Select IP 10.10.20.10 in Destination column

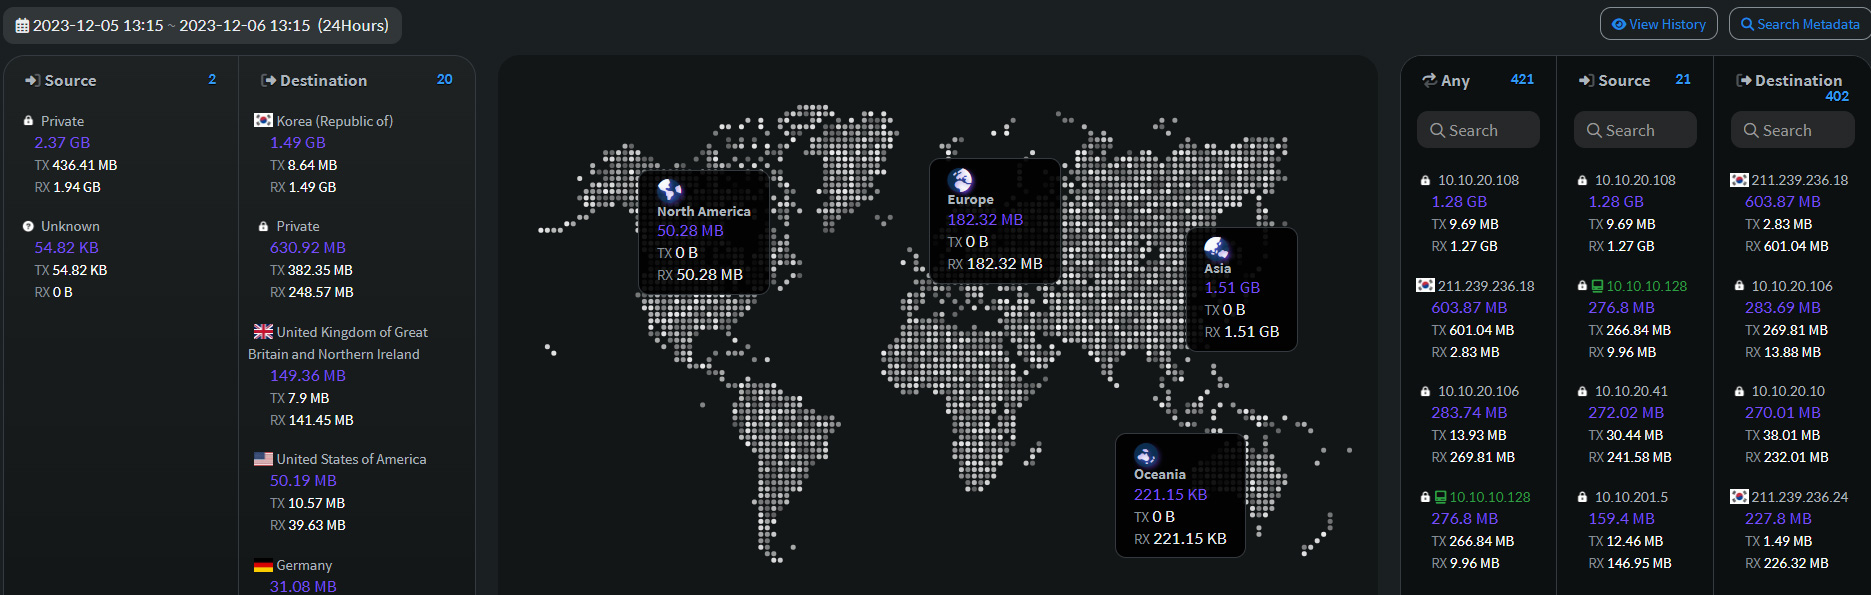pos(1788,392)
